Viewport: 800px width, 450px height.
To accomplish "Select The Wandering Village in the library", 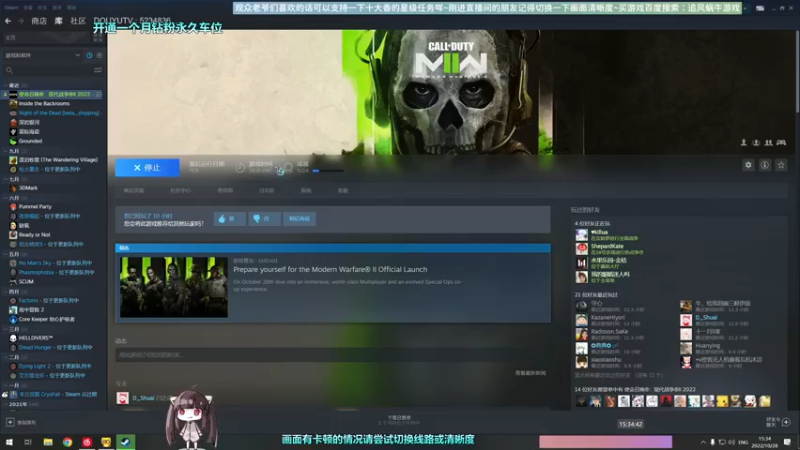I will pos(58,160).
